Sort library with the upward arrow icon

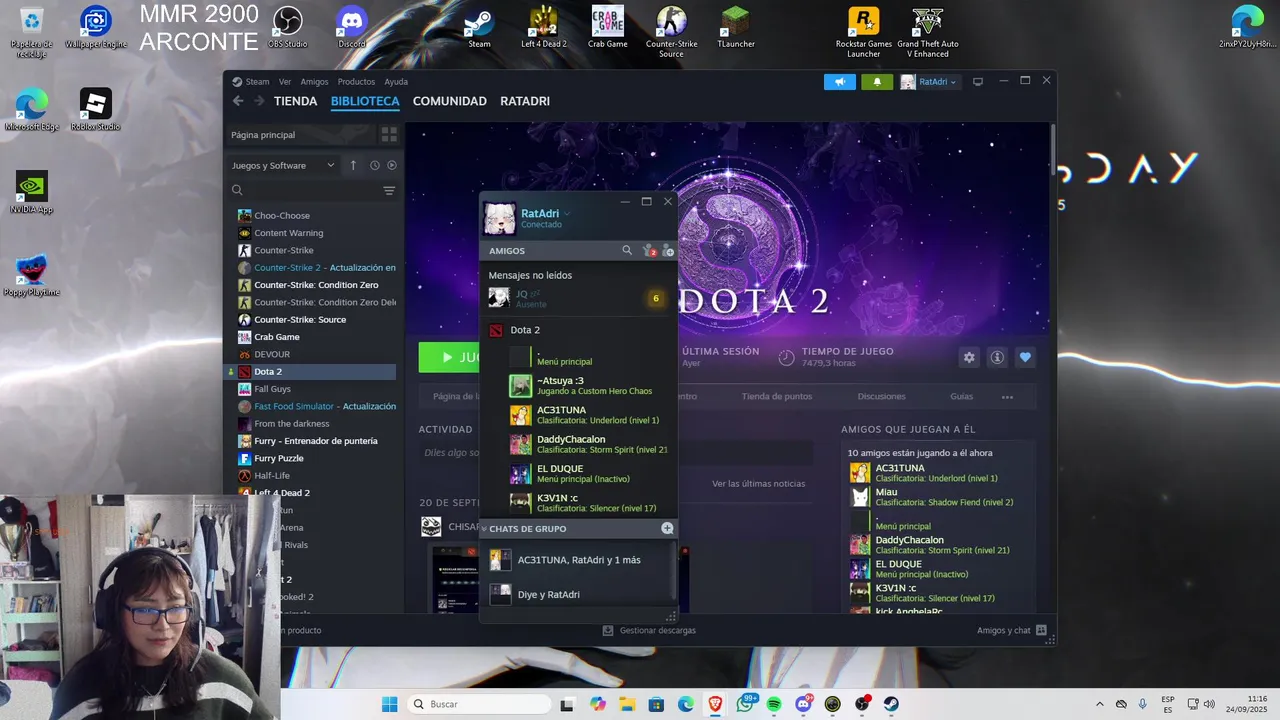(x=353, y=165)
